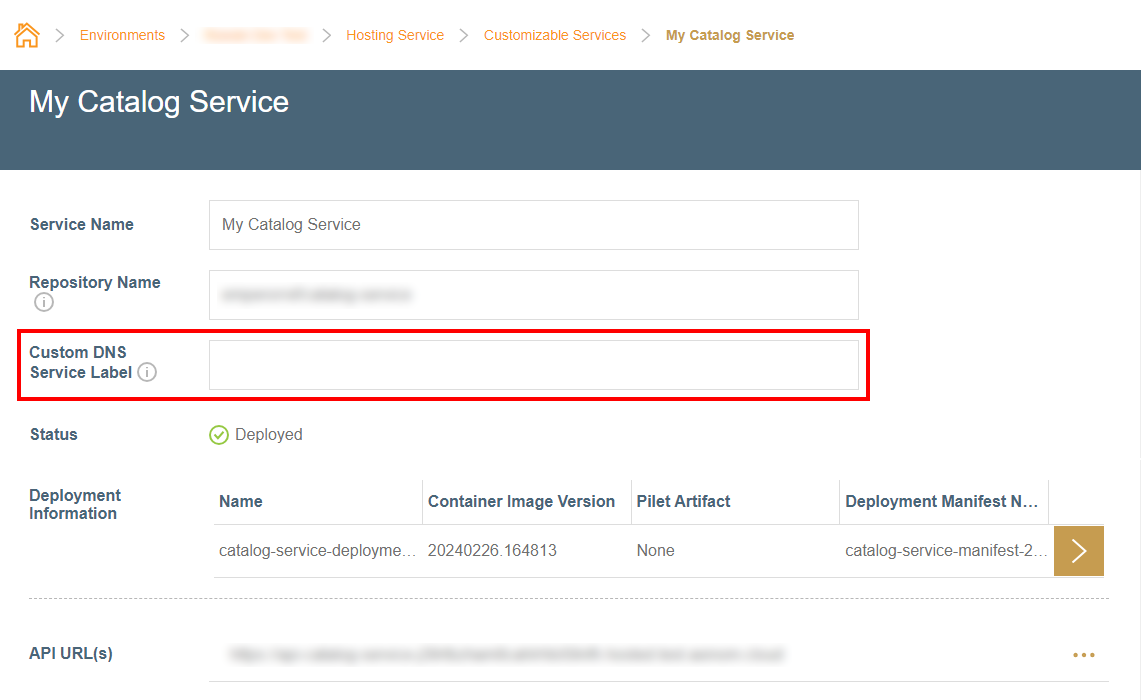
Task: Navigate to the Hosting Service breadcrumb
Action: [x=395, y=36]
